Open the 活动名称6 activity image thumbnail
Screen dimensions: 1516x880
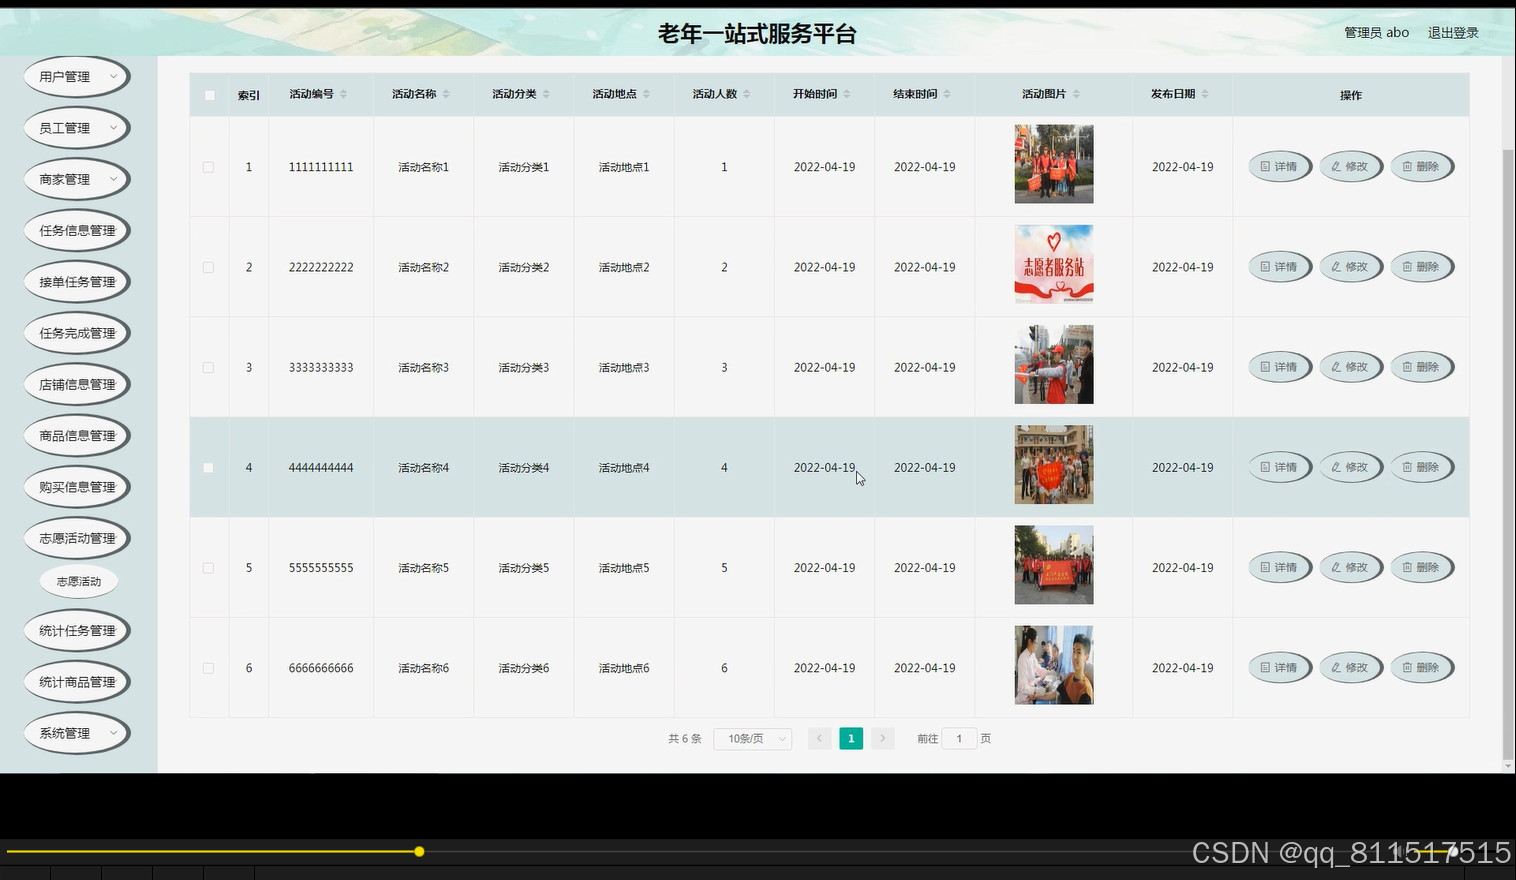pyautogui.click(x=1054, y=665)
